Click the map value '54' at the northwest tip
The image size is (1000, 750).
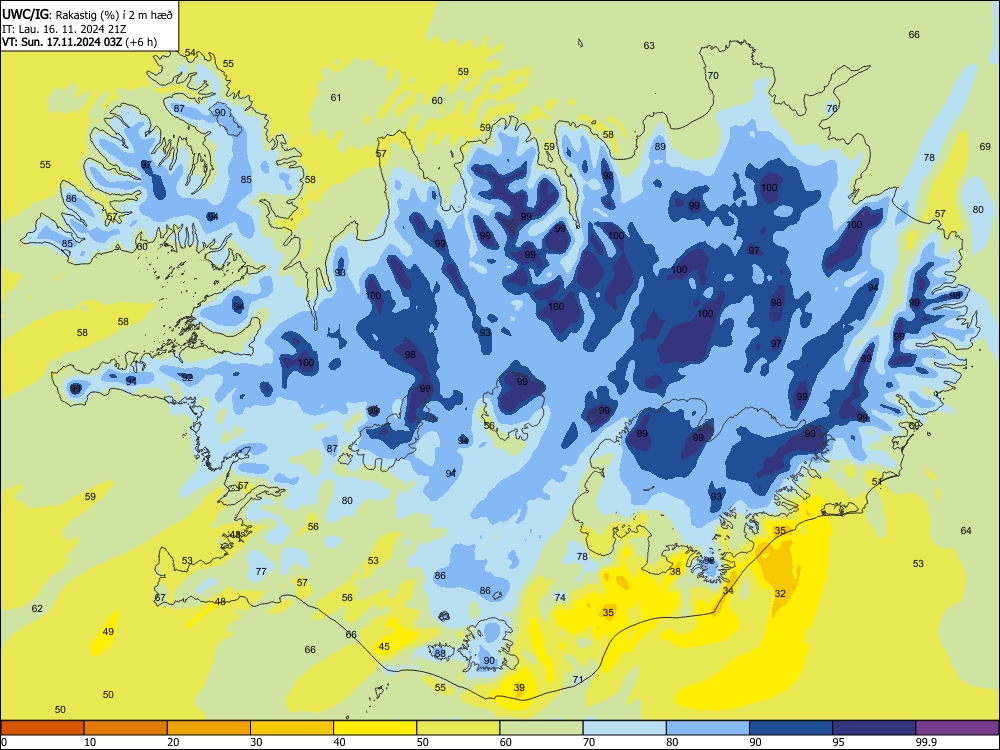pyautogui.click(x=190, y=52)
